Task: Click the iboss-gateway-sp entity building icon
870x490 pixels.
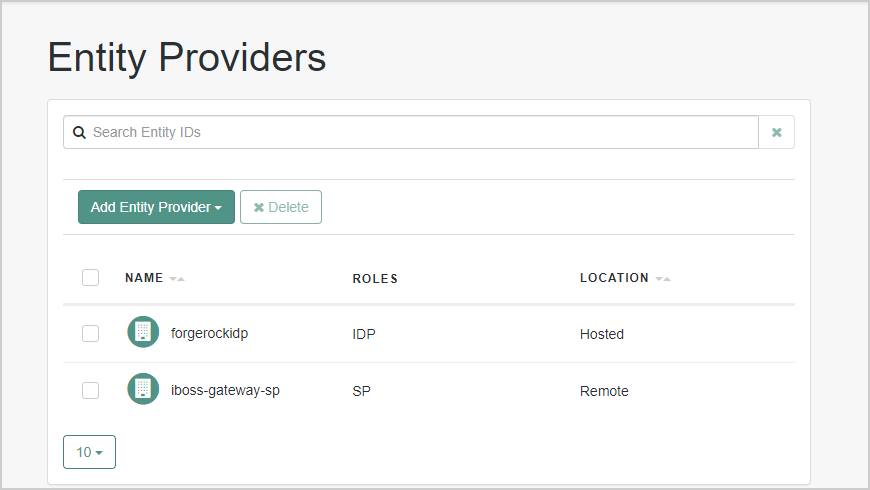Action: 143,389
